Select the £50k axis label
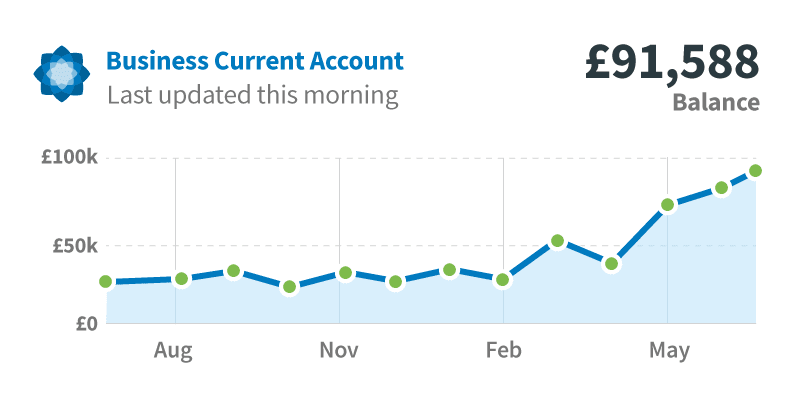Screen dimensions: 800x400 [74, 246]
